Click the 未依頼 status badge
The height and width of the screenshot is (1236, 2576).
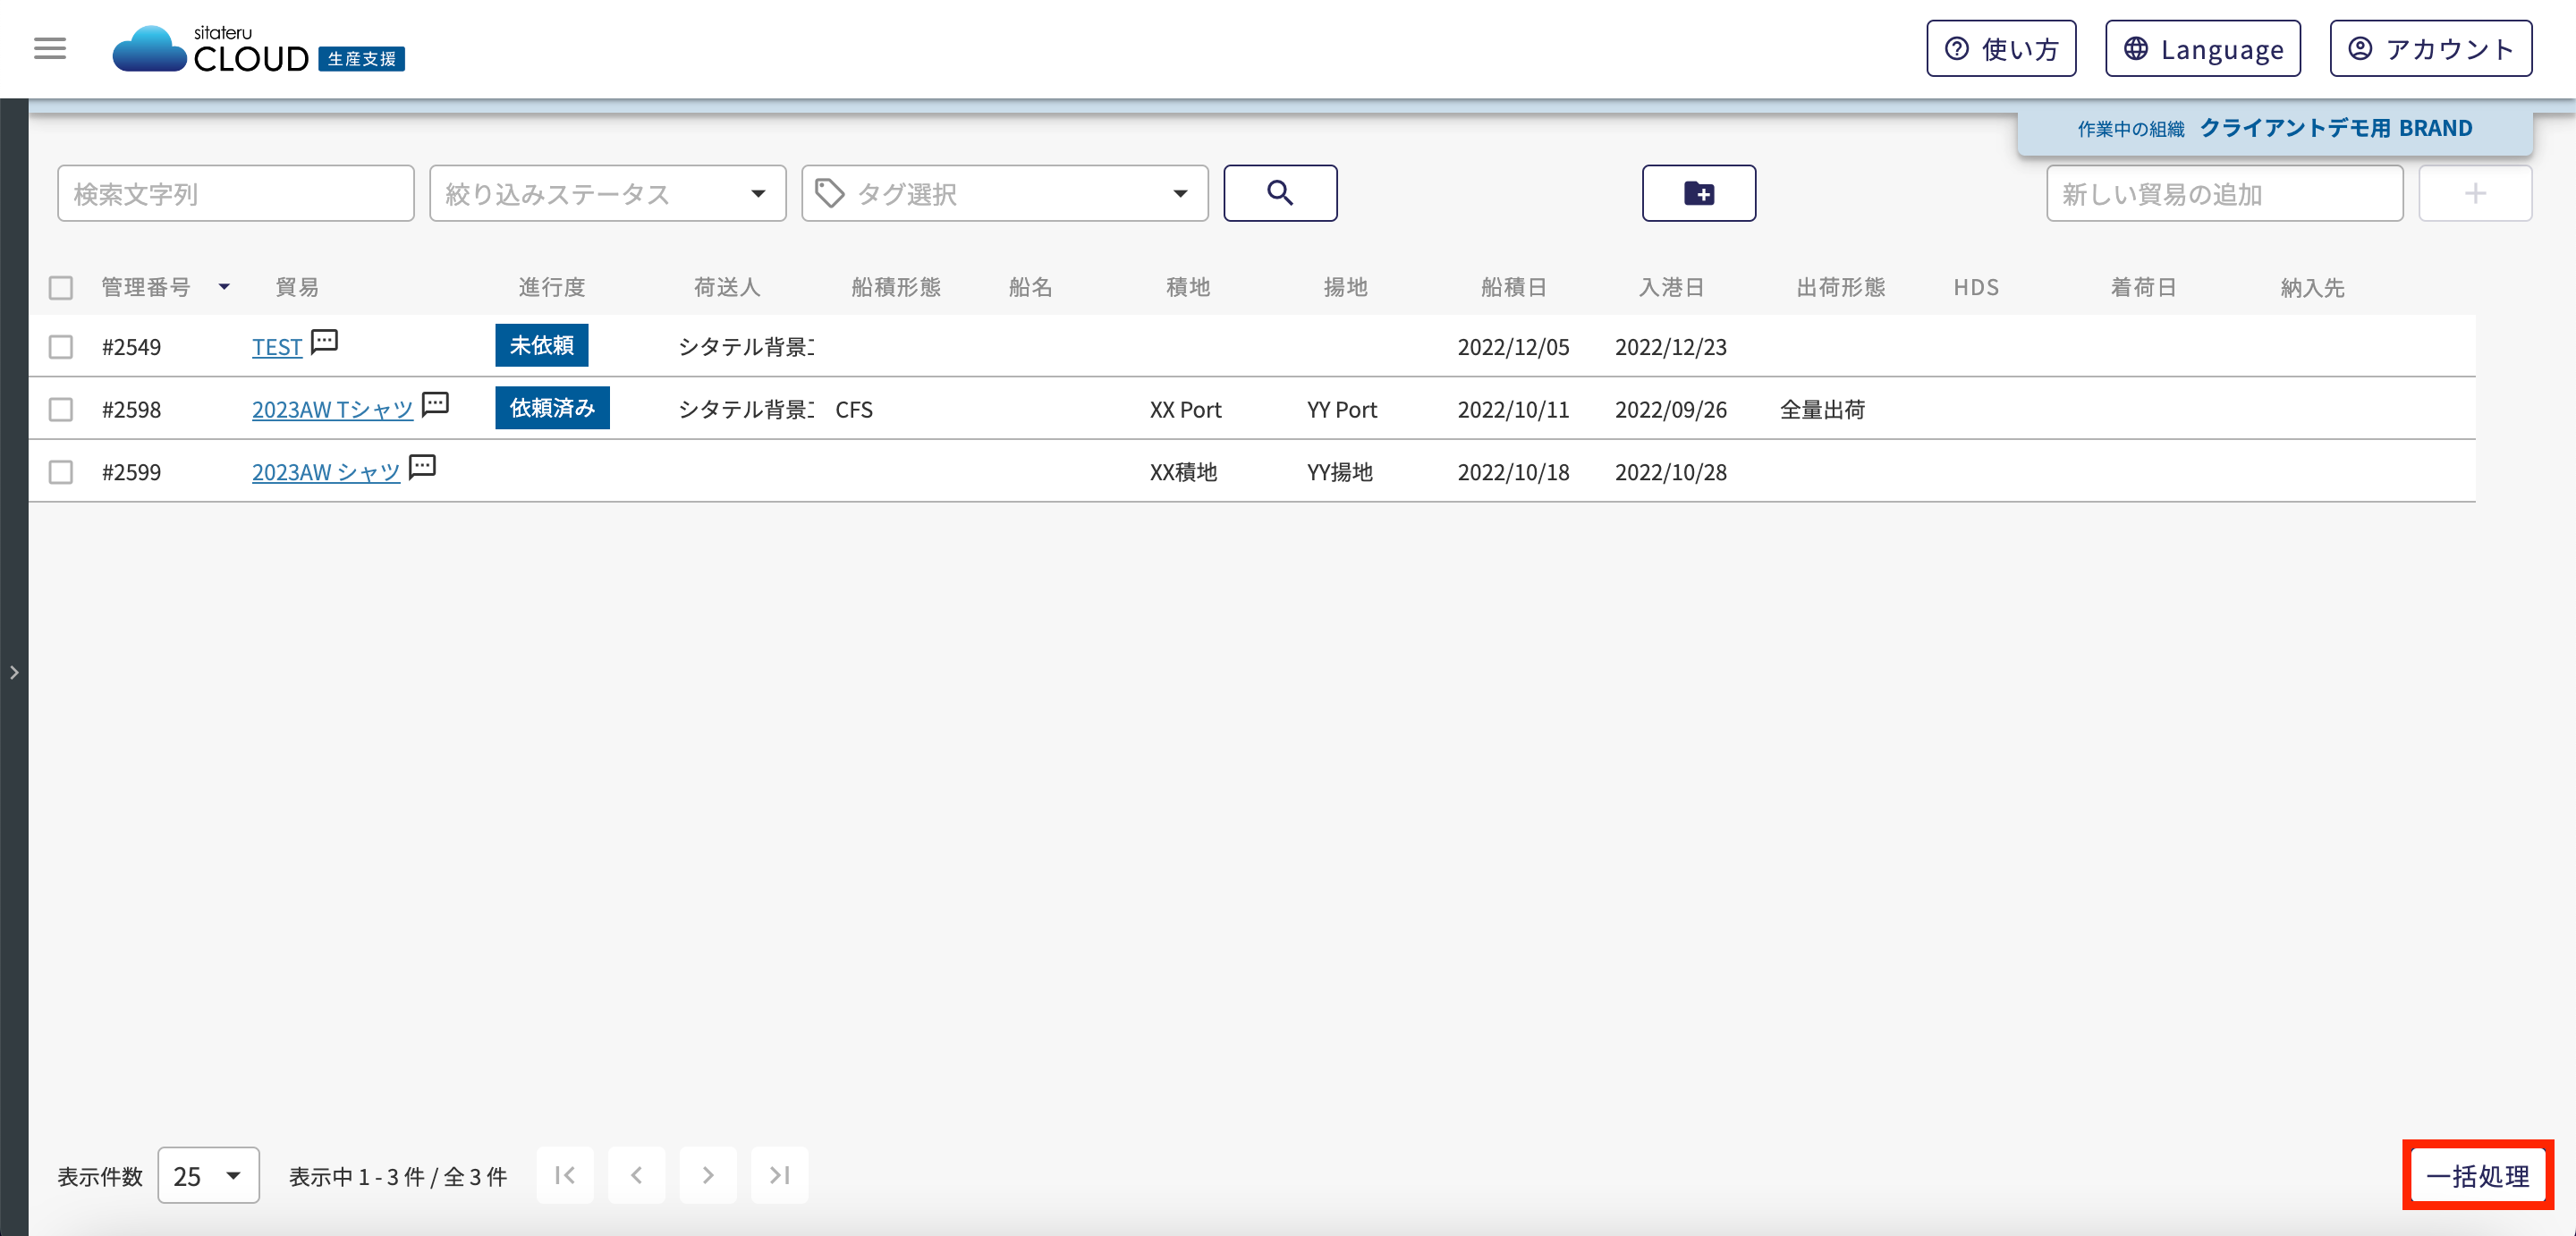tap(542, 345)
